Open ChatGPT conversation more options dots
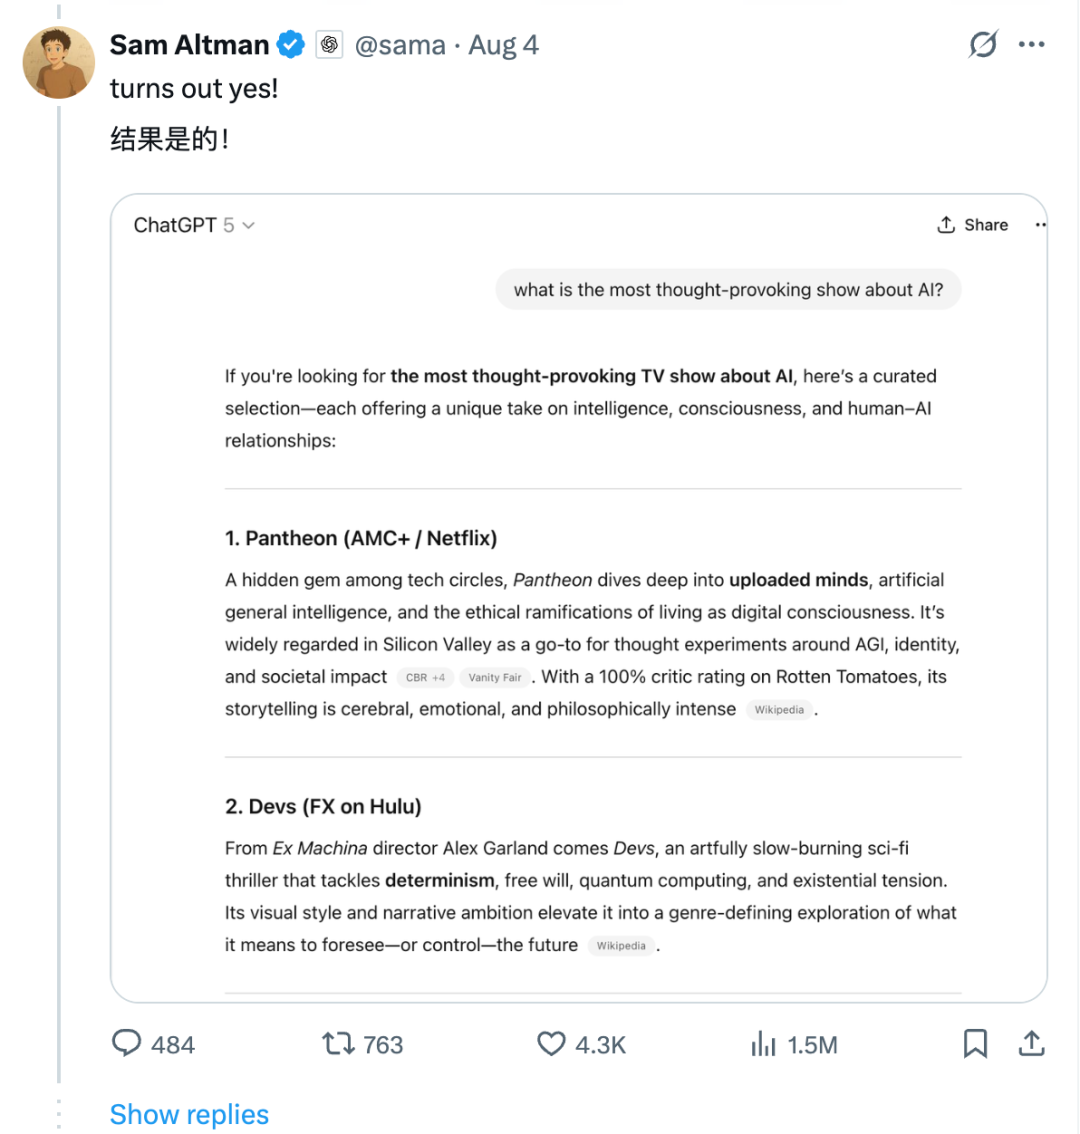Viewport: 1080px width, 1134px height. coord(1040,225)
